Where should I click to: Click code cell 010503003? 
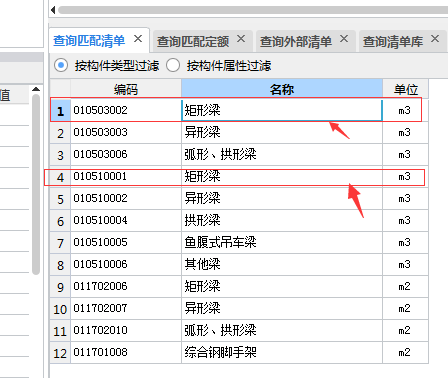point(126,132)
